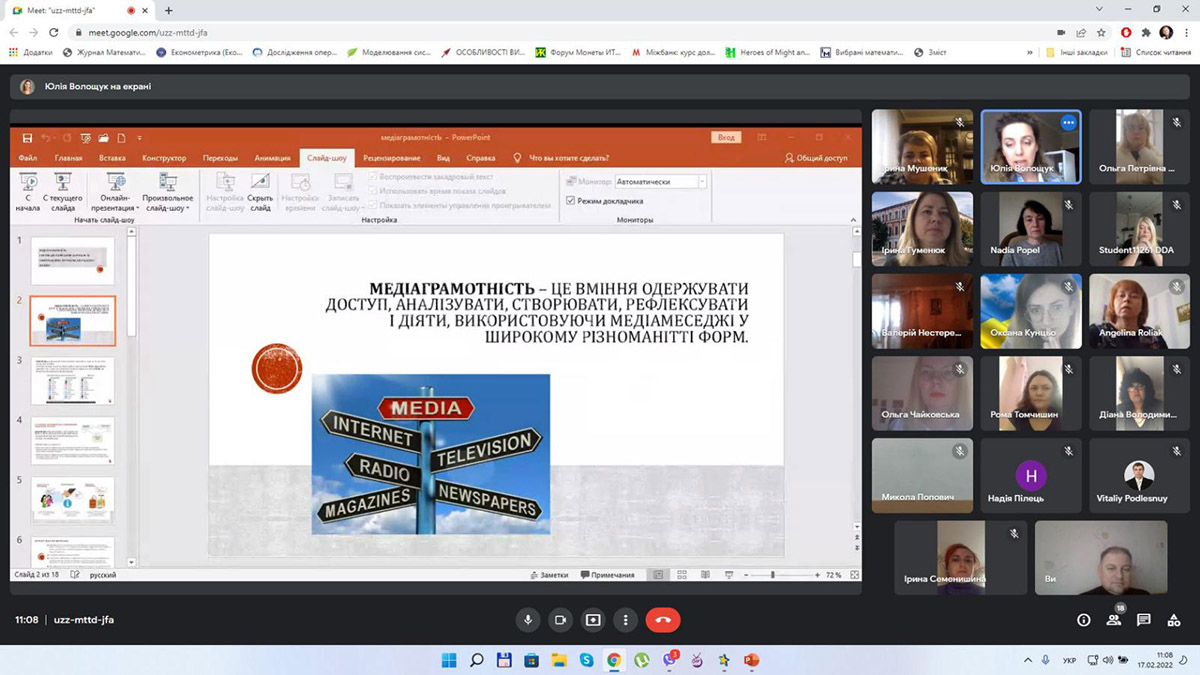Screen dimensions: 1200x675
Task: Open more options in Meet controls
Action: click(626, 620)
